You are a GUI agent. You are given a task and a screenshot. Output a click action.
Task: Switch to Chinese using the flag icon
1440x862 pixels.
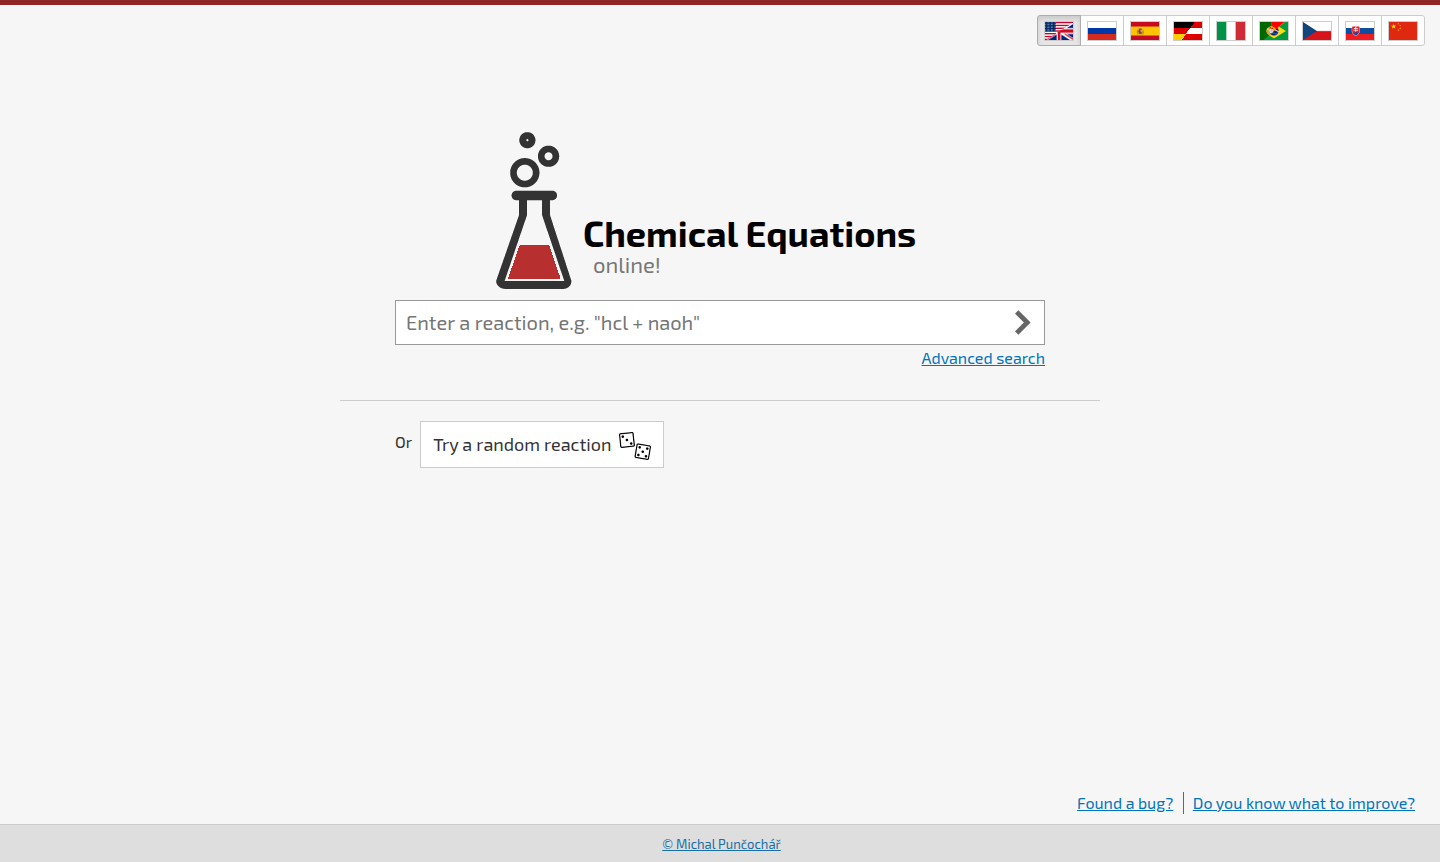1402,30
